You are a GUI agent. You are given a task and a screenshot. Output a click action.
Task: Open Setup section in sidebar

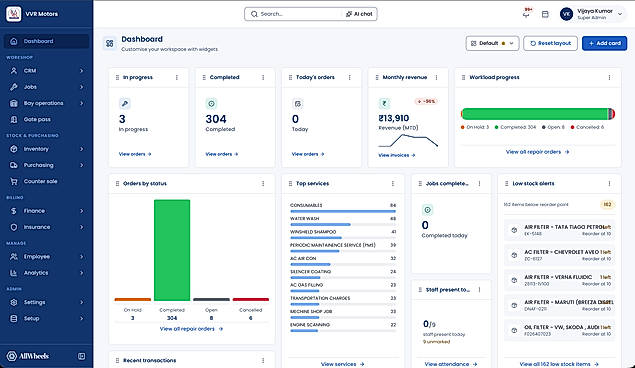pyautogui.click(x=47, y=319)
